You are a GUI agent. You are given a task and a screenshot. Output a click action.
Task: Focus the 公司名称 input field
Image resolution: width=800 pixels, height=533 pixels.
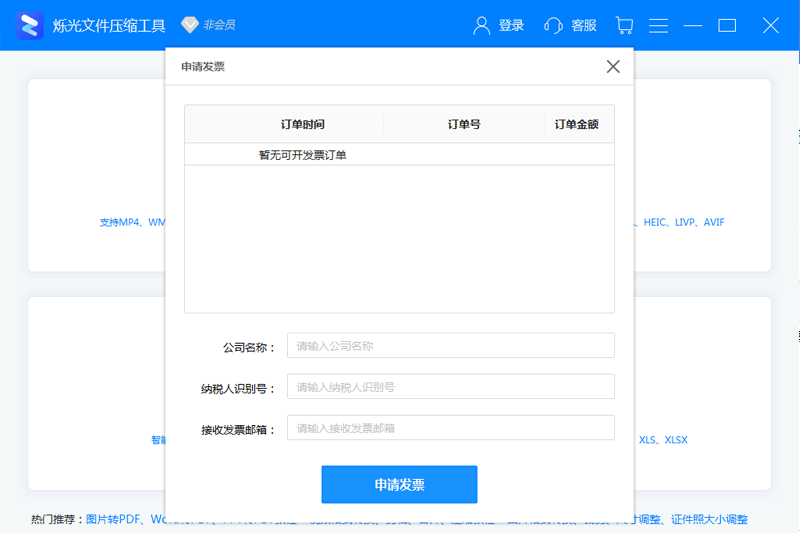point(450,346)
